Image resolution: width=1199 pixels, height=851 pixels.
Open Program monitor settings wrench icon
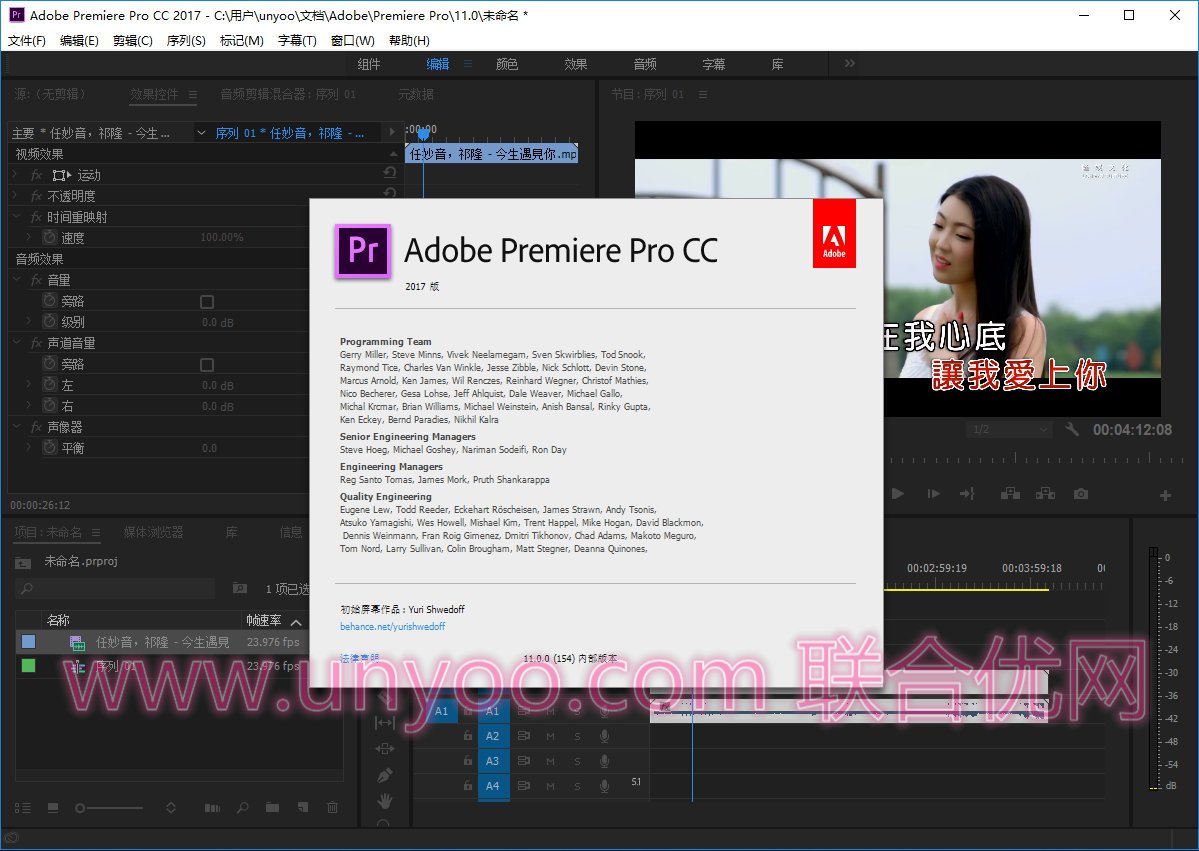[1072, 430]
